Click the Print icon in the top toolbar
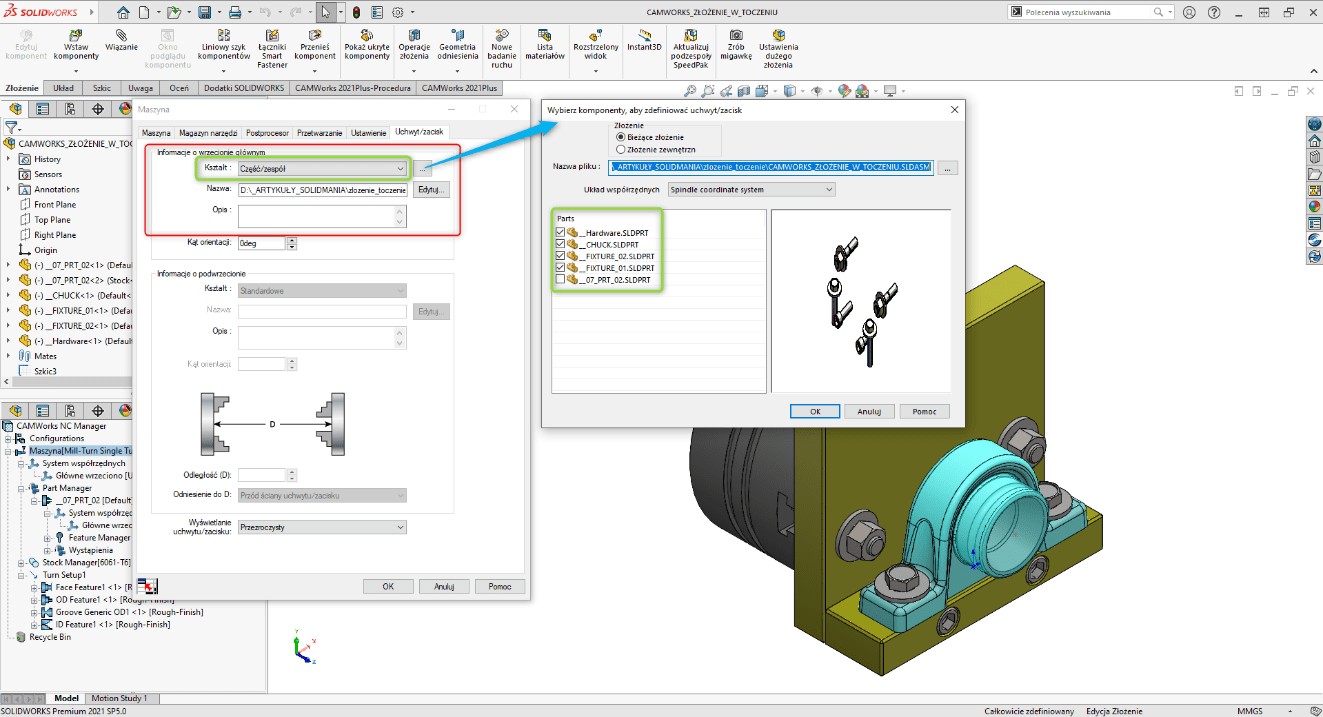 234,13
